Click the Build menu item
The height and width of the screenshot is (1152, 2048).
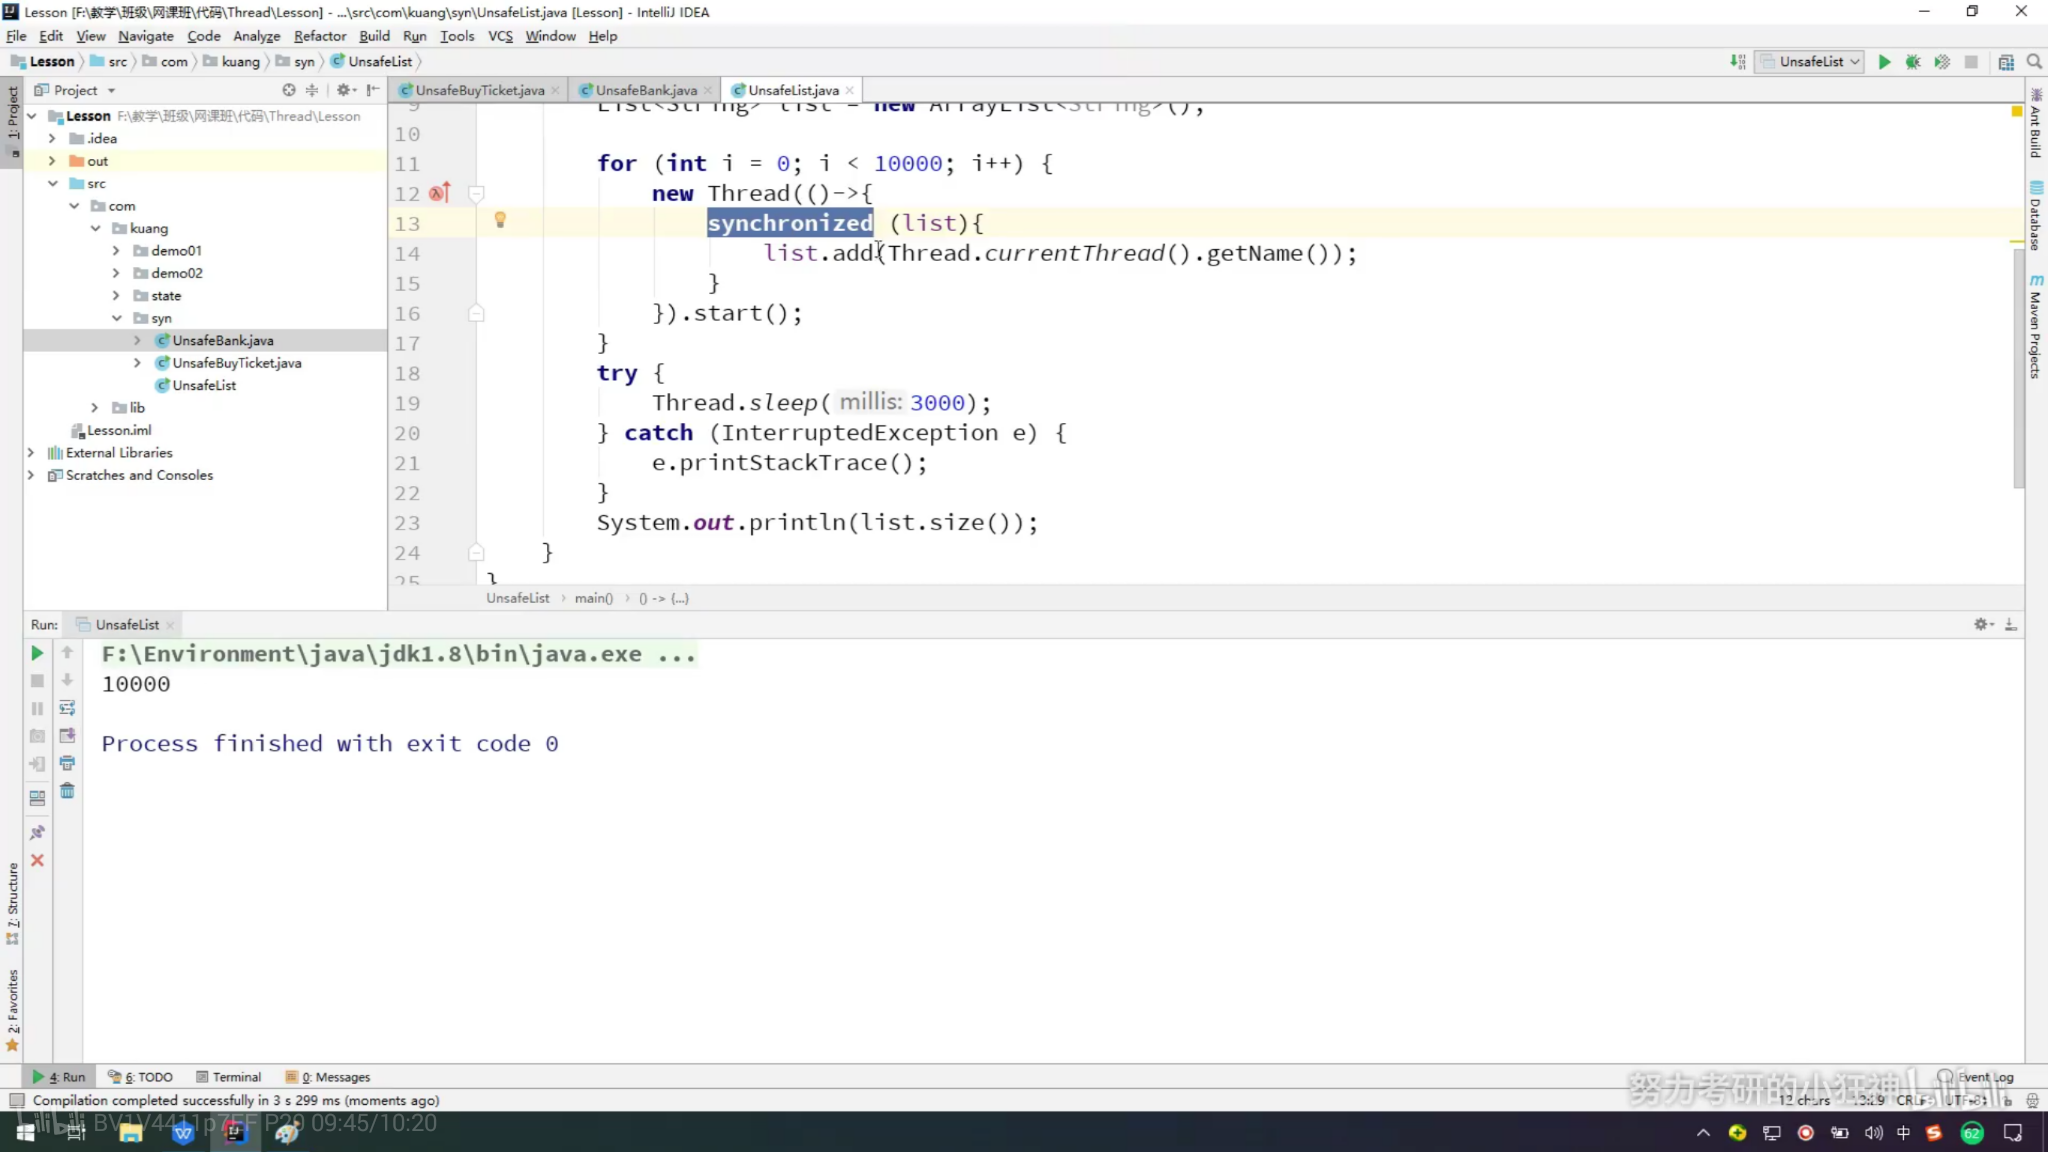[x=373, y=35]
